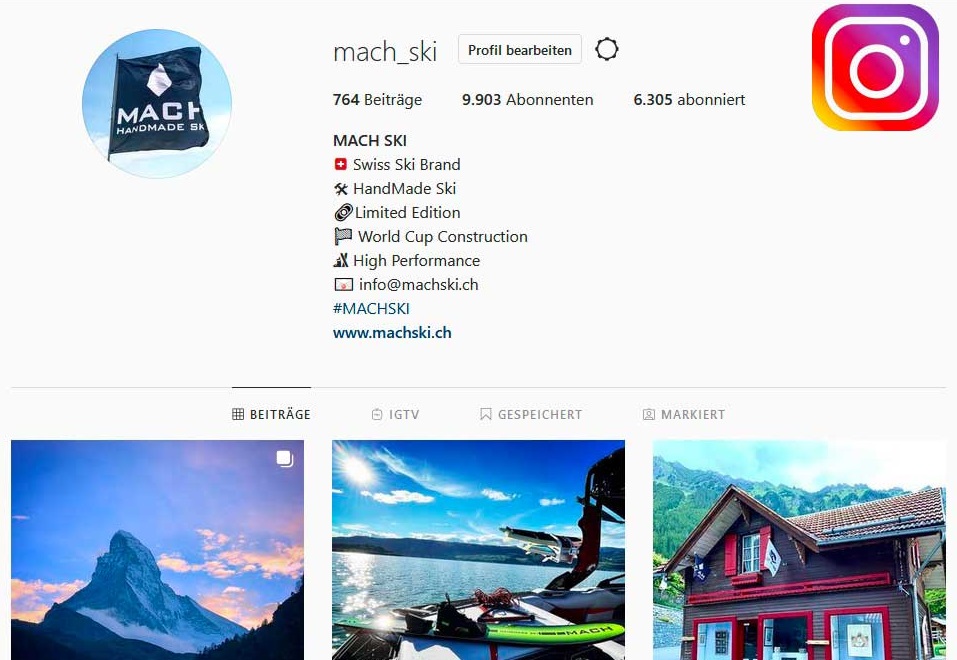Open the 6.305 abonniert following list

[x=689, y=100]
